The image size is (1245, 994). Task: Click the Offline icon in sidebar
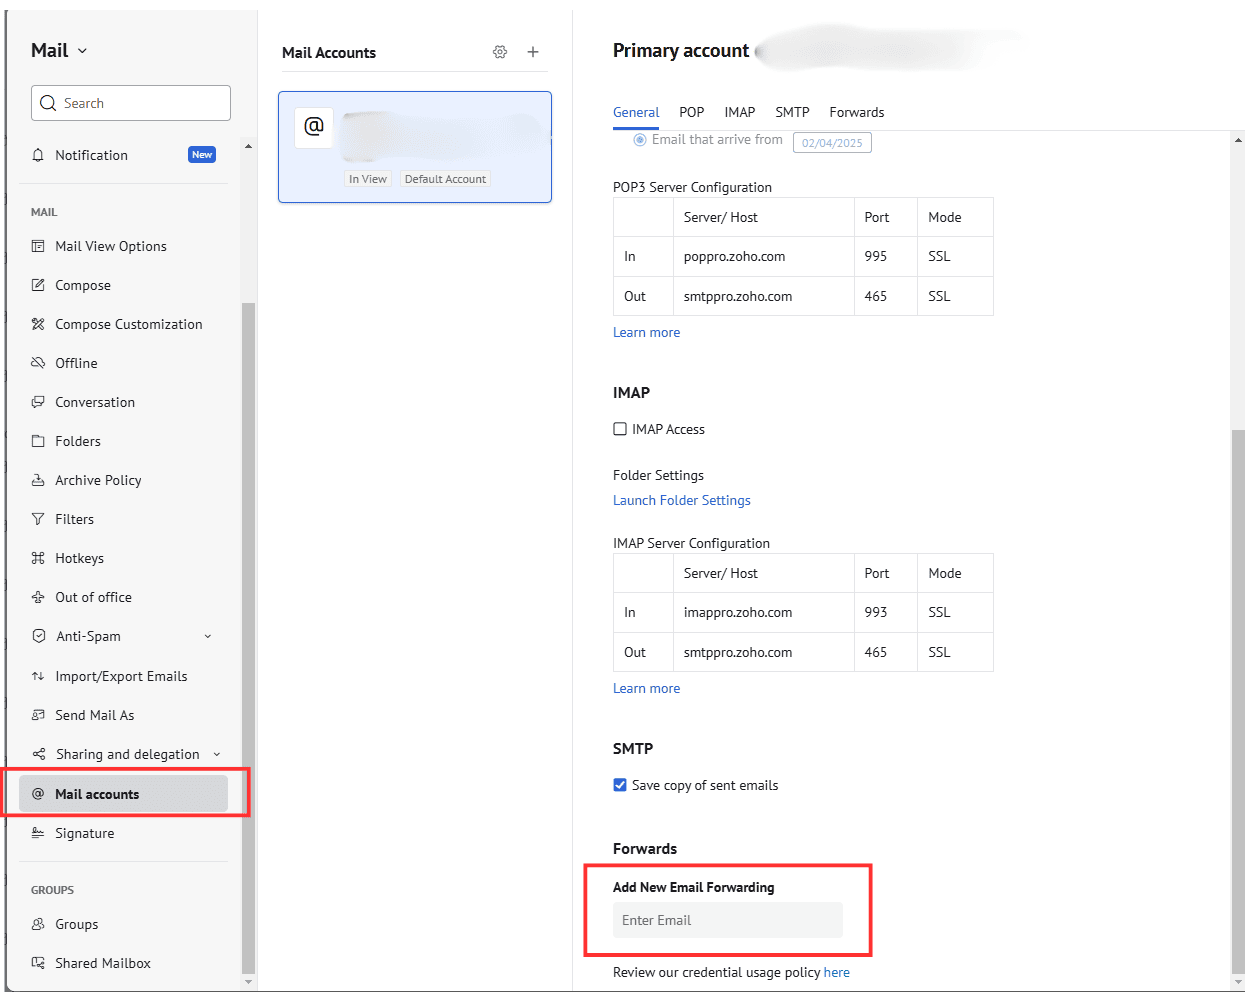pos(38,363)
